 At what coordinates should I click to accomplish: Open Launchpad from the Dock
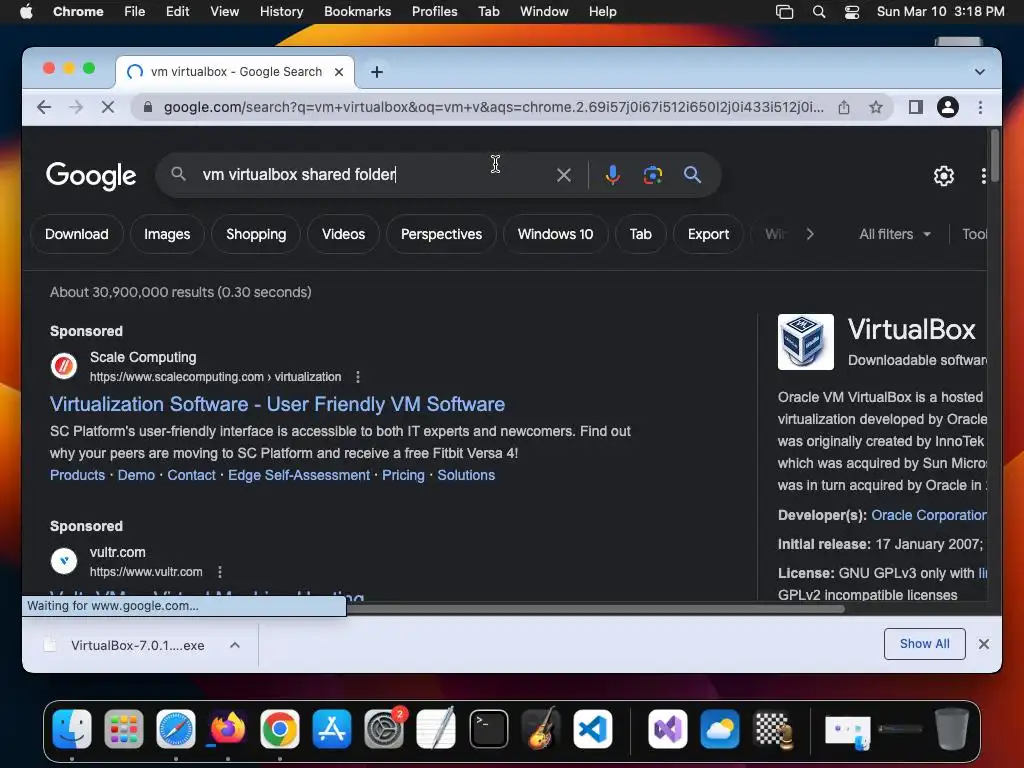(123, 728)
